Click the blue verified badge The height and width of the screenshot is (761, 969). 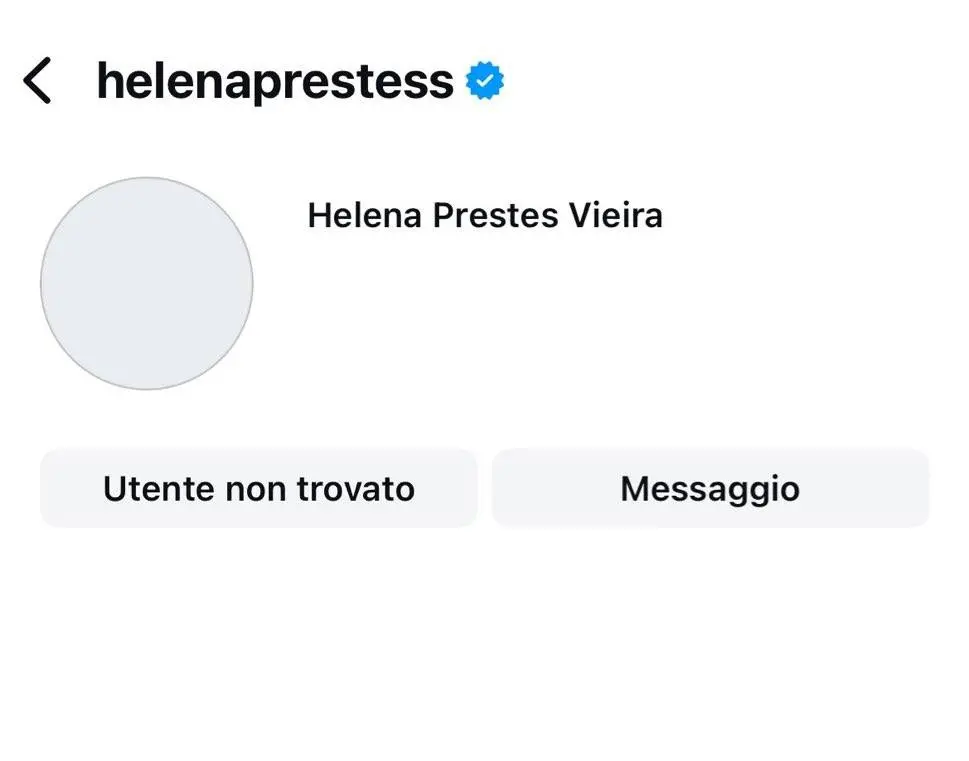[x=485, y=81]
